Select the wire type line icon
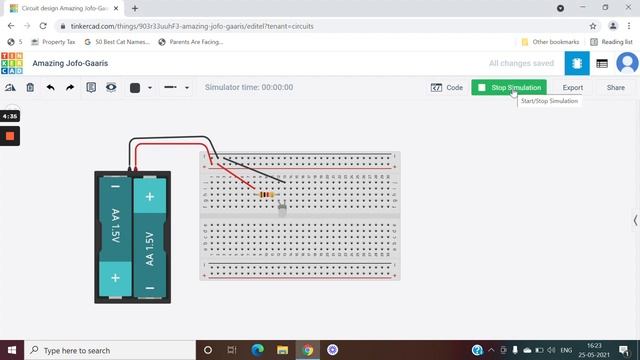 170,87
